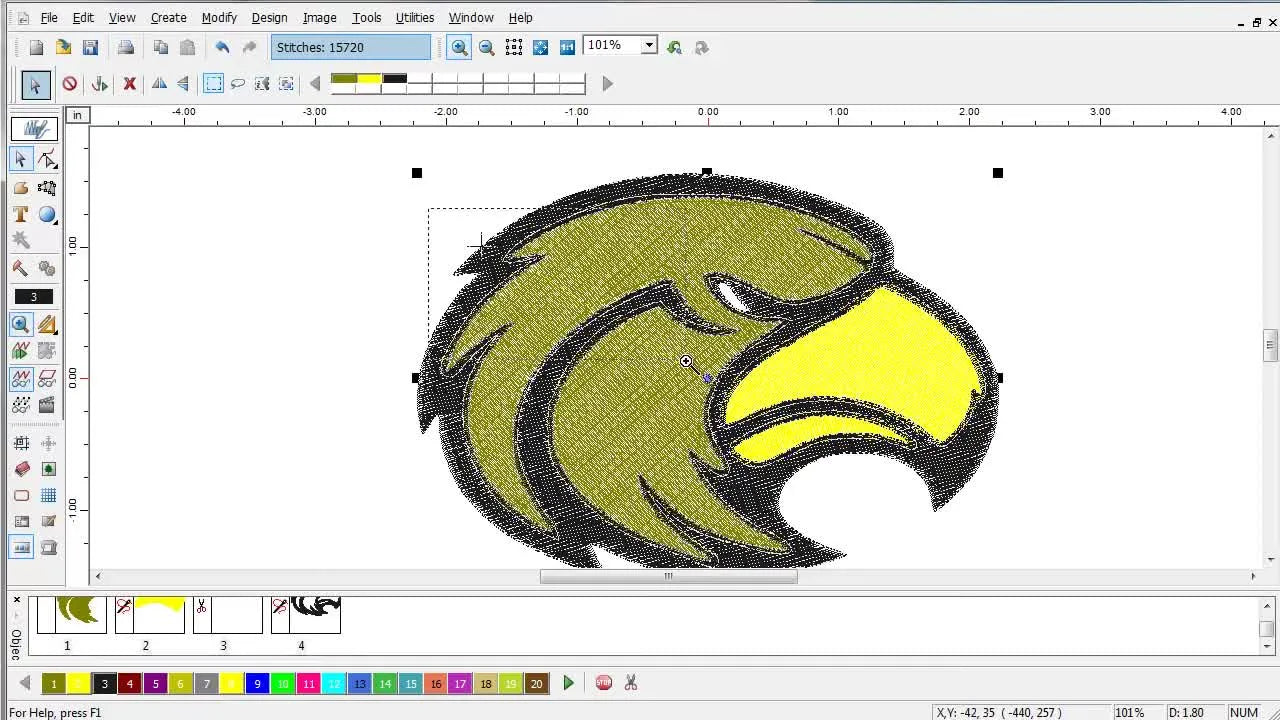Screen dimensions: 1280x720
Task: Choose the node edit tool in toolbox
Action: pos(47,159)
